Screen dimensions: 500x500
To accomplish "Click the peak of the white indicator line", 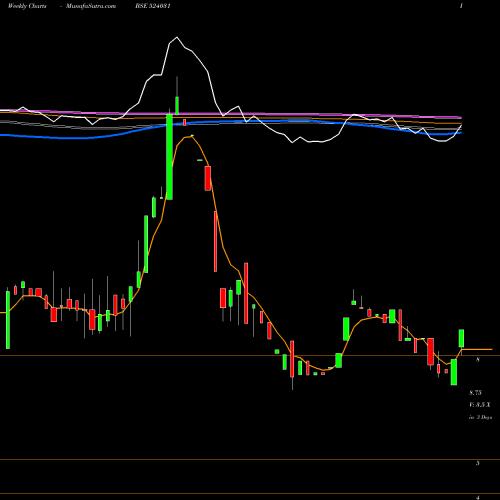I will 177,37.
